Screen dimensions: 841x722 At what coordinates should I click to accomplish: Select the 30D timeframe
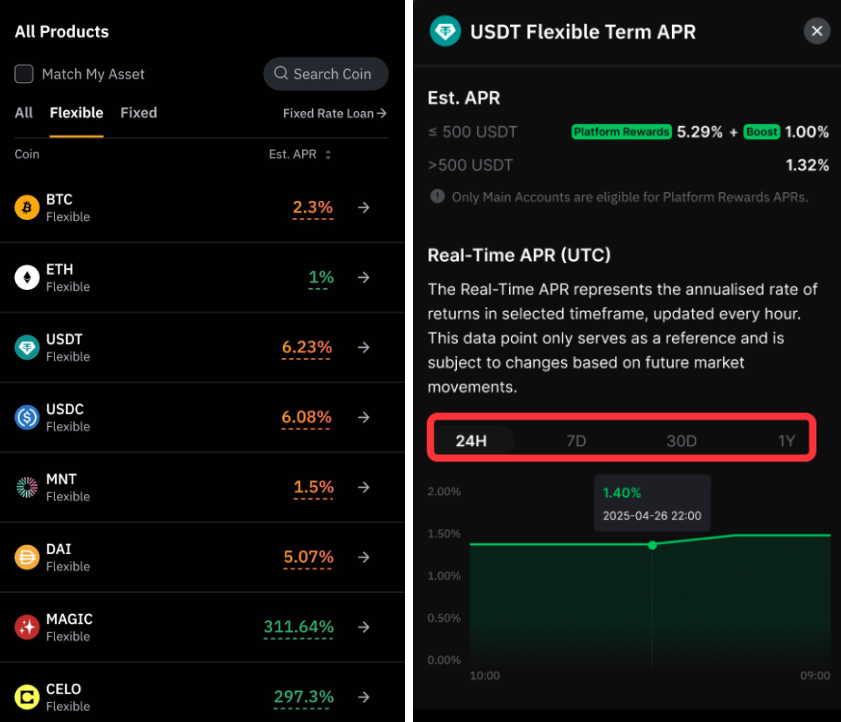[681, 441]
